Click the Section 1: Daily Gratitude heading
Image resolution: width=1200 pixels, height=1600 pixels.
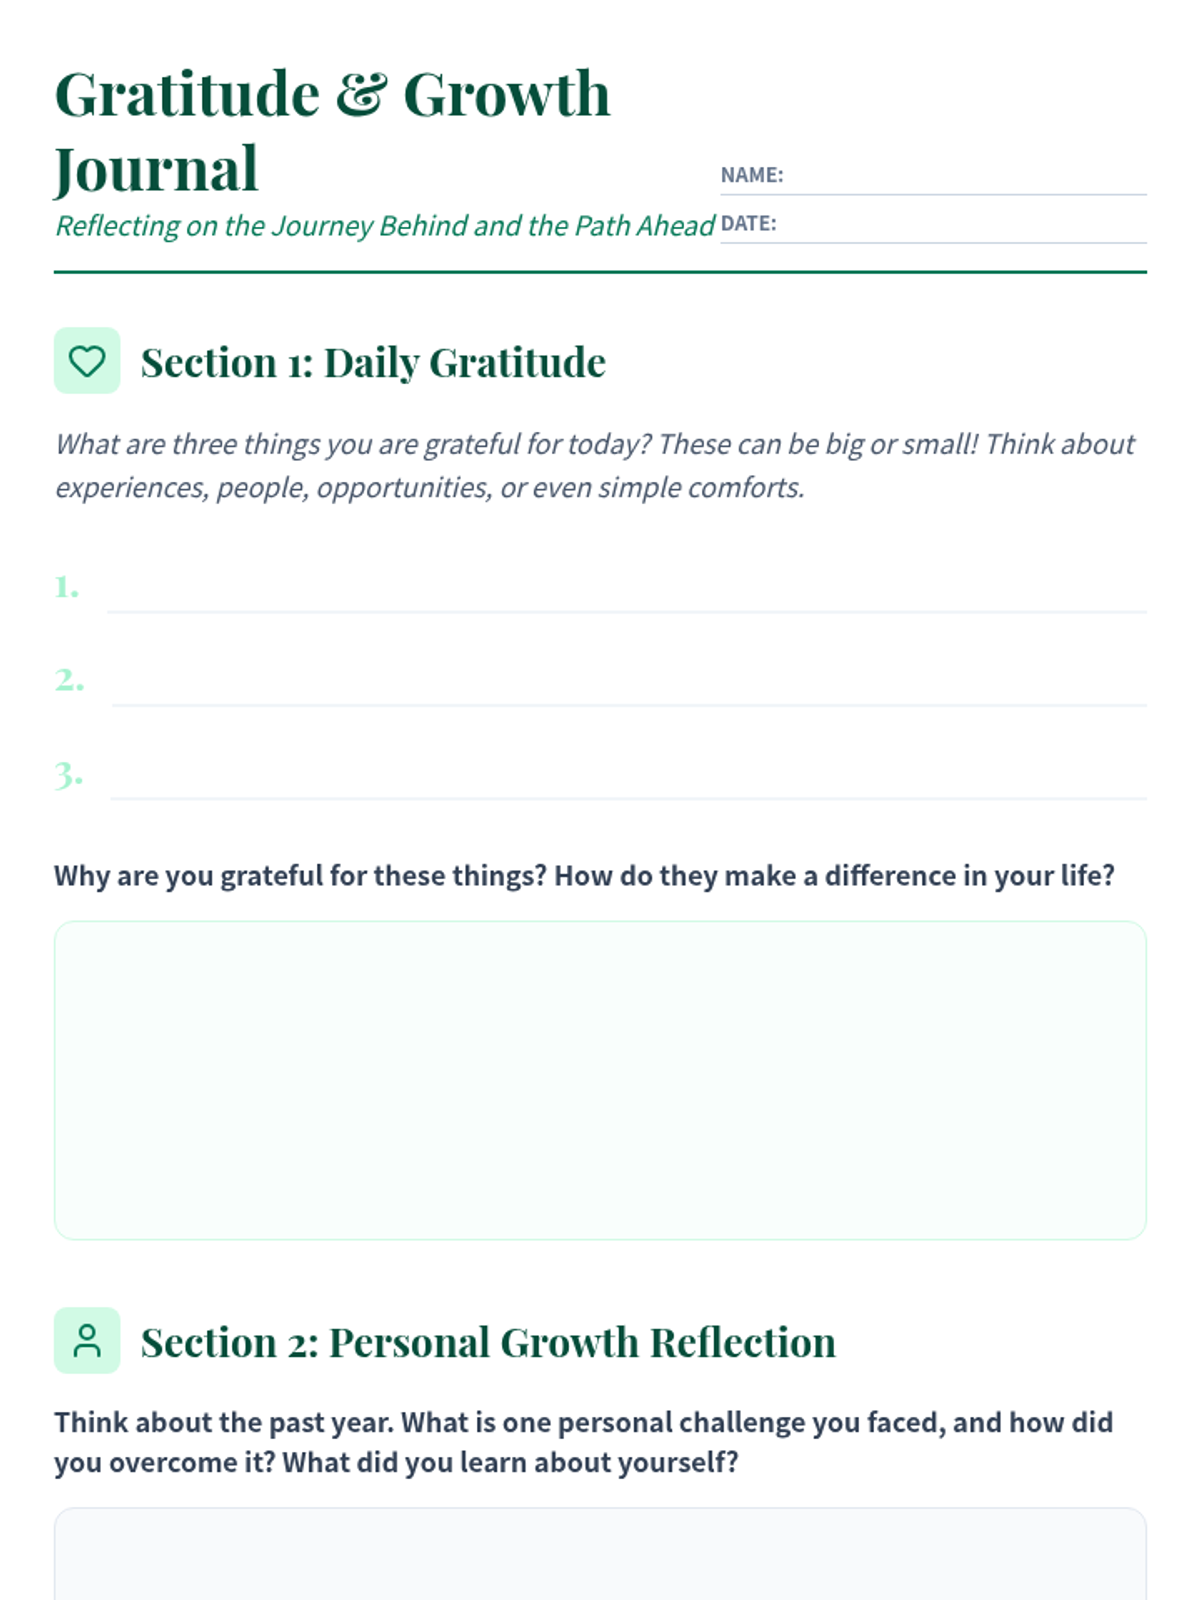click(x=373, y=362)
